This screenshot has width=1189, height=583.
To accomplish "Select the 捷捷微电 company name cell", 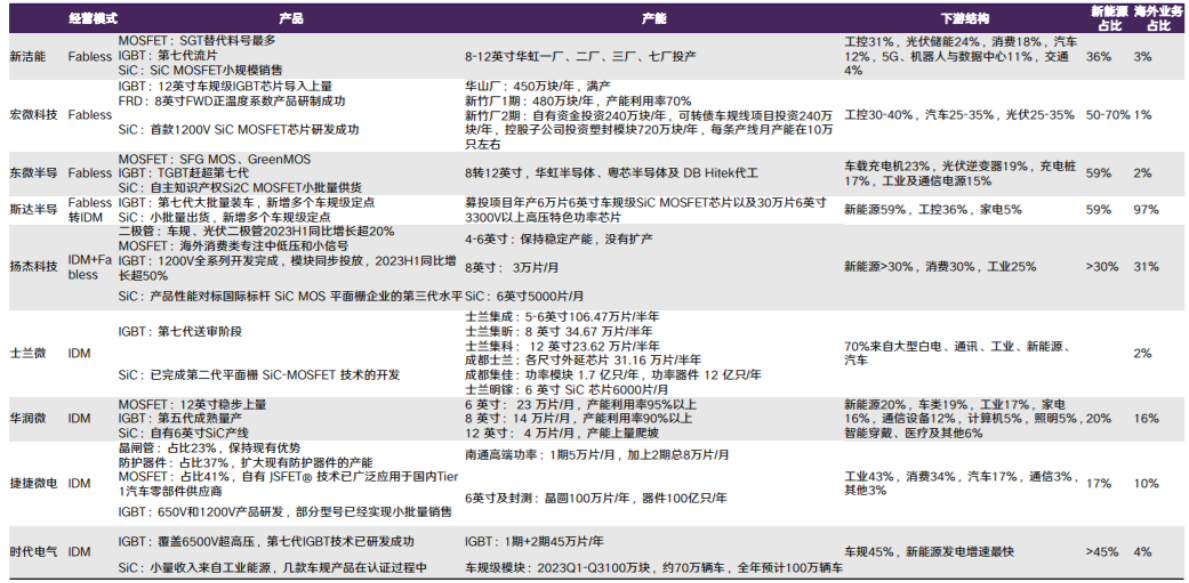I will coord(33,483).
